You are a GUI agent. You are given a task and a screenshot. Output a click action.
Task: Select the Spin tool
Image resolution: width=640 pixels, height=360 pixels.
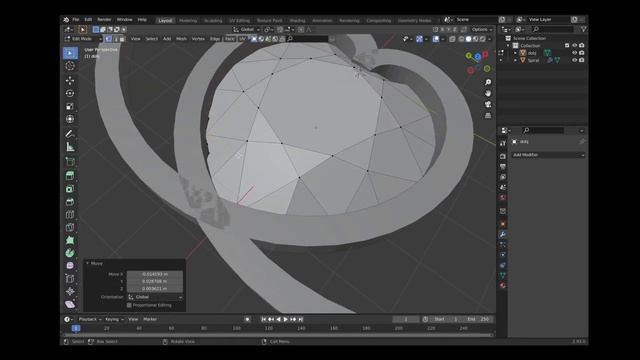[x=70, y=253]
